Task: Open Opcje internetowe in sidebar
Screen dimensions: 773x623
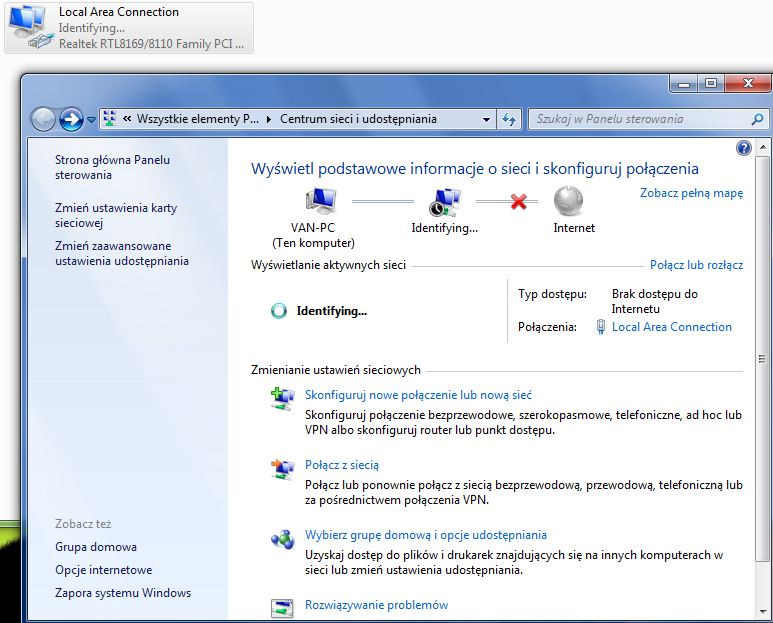Action: pyautogui.click(x=104, y=570)
